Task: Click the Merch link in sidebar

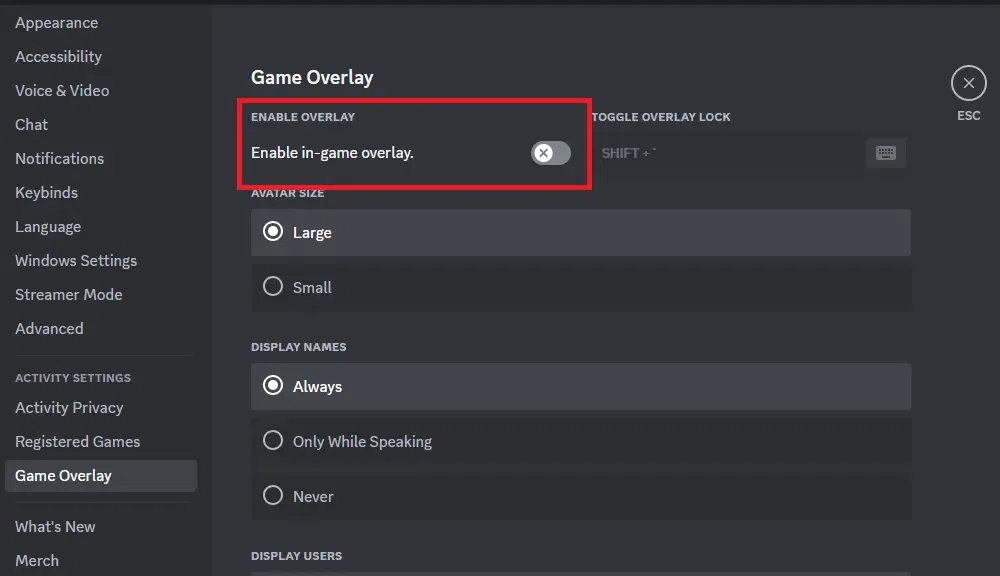Action: (37, 560)
